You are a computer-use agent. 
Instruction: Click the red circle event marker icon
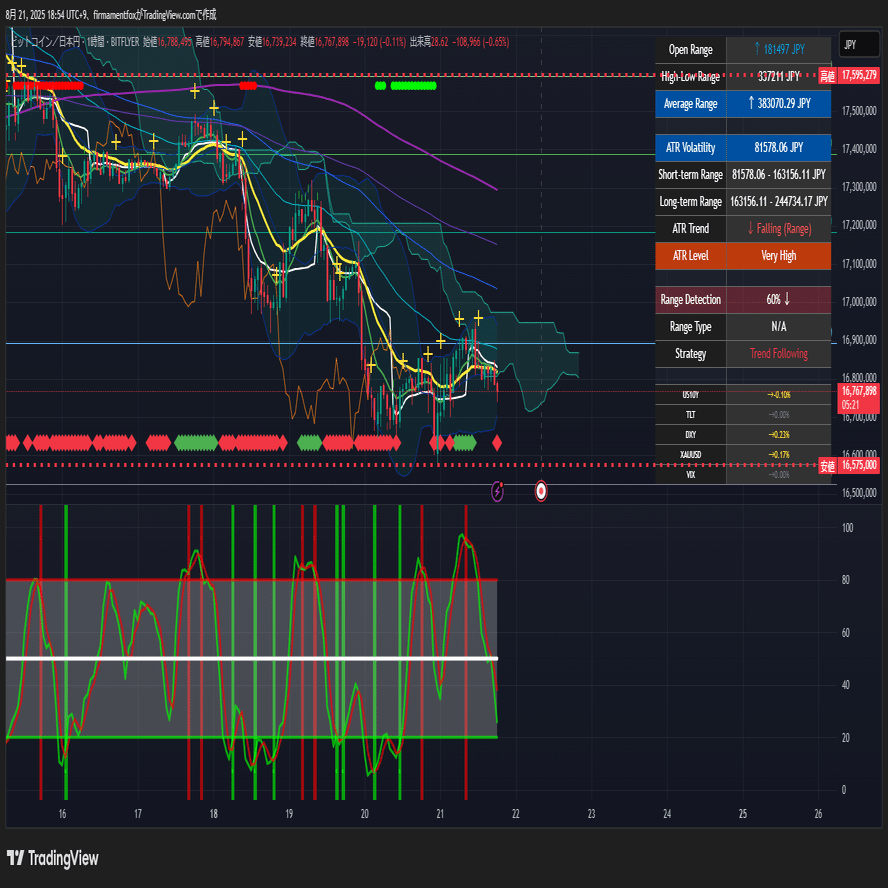tap(541, 491)
